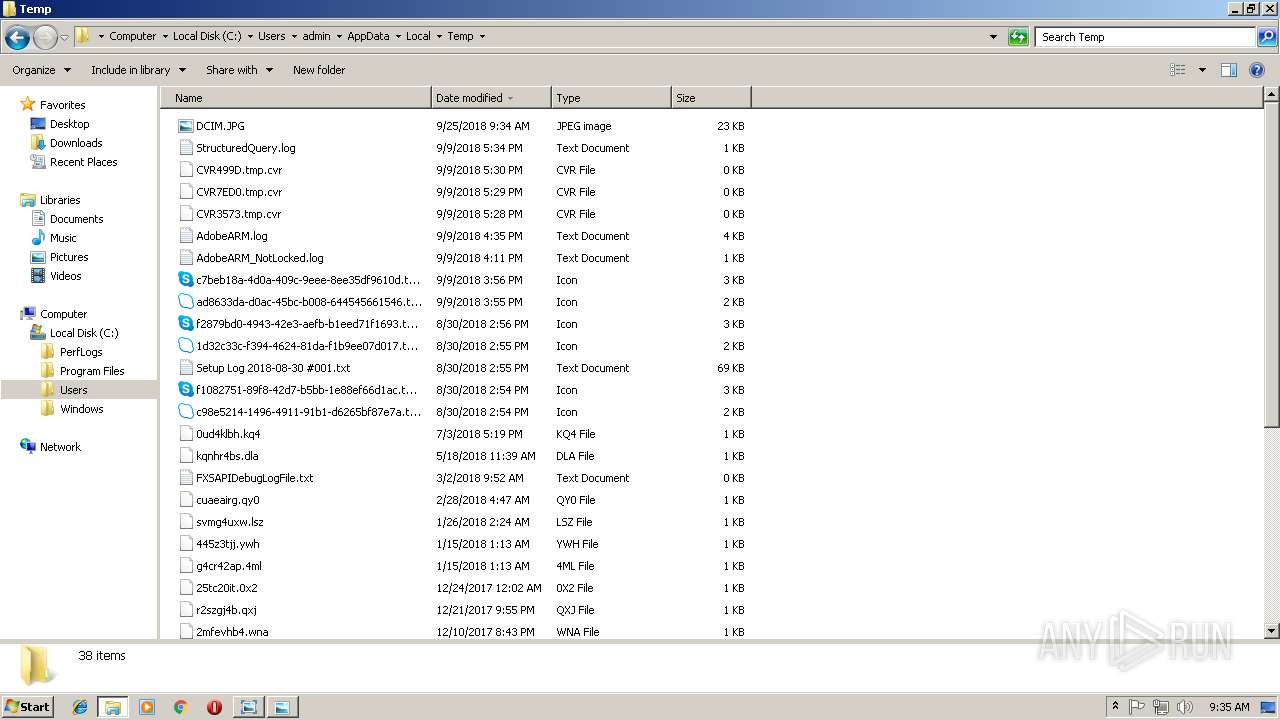Viewport: 1280px width, 720px height.
Task: Toggle the preview pane icon
Action: [x=1229, y=70]
